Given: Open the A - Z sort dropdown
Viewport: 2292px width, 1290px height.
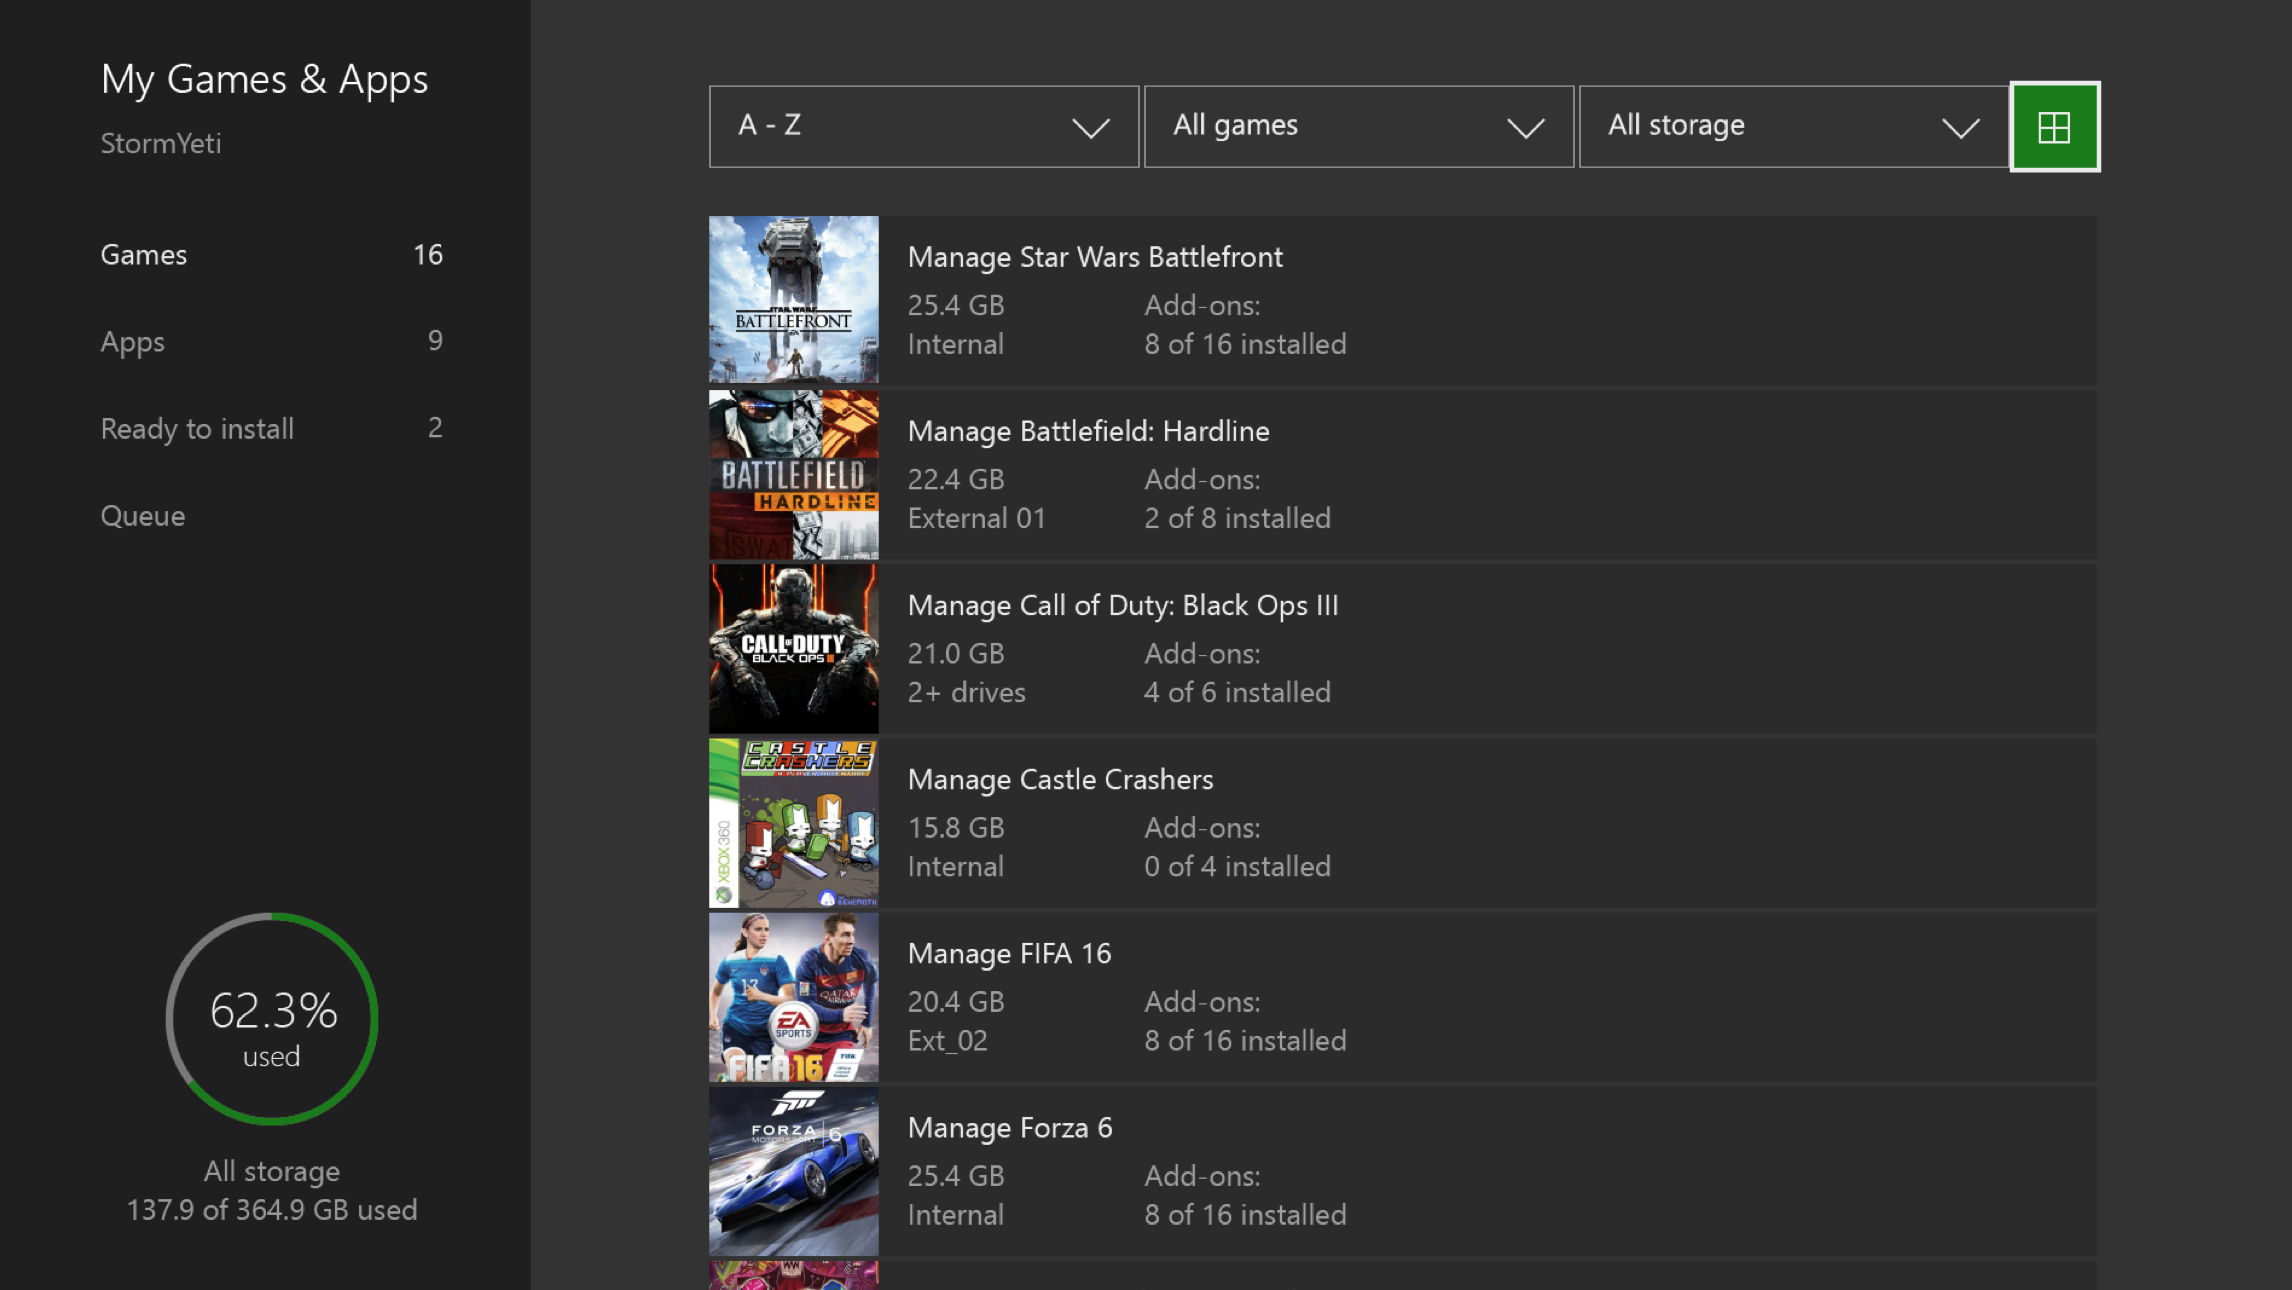Looking at the screenshot, I should point(923,126).
